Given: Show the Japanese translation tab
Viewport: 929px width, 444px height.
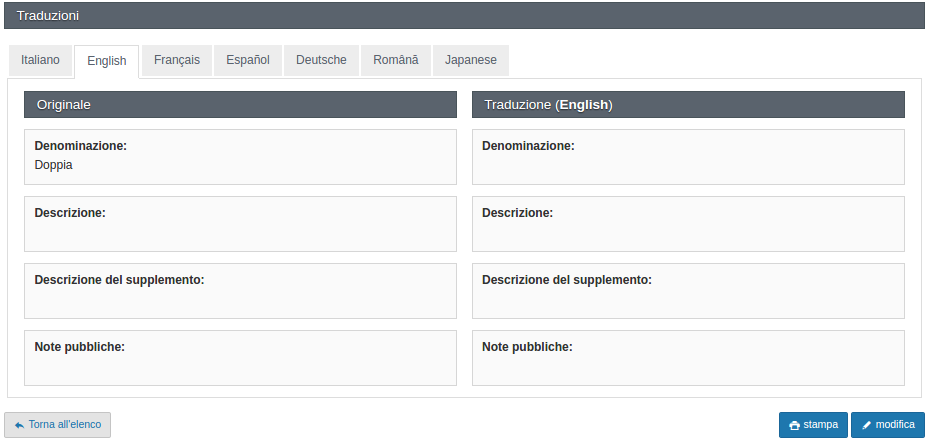Looking at the screenshot, I should (x=470, y=60).
